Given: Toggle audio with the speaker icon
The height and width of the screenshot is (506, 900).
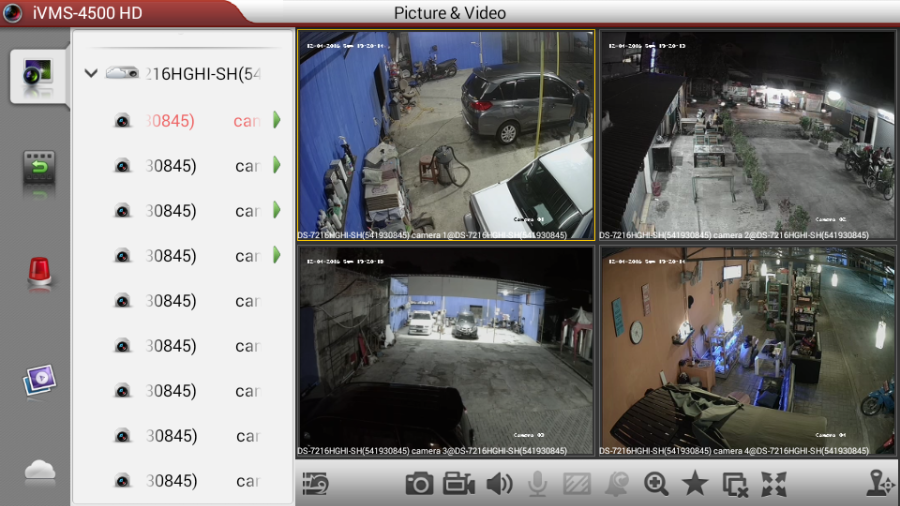Looking at the screenshot, I should [498, 484].
